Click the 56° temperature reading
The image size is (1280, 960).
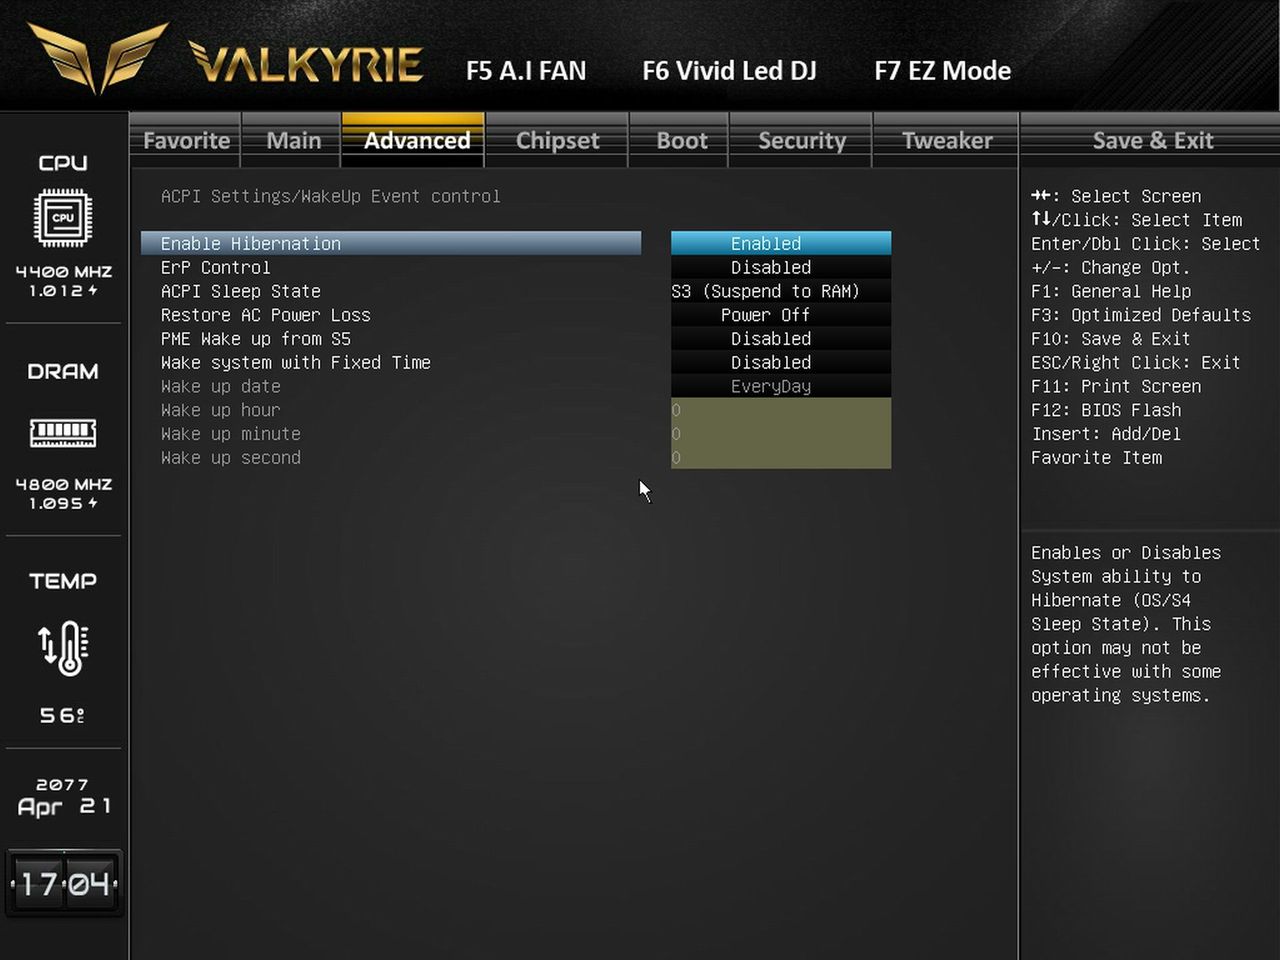point(62,715)
